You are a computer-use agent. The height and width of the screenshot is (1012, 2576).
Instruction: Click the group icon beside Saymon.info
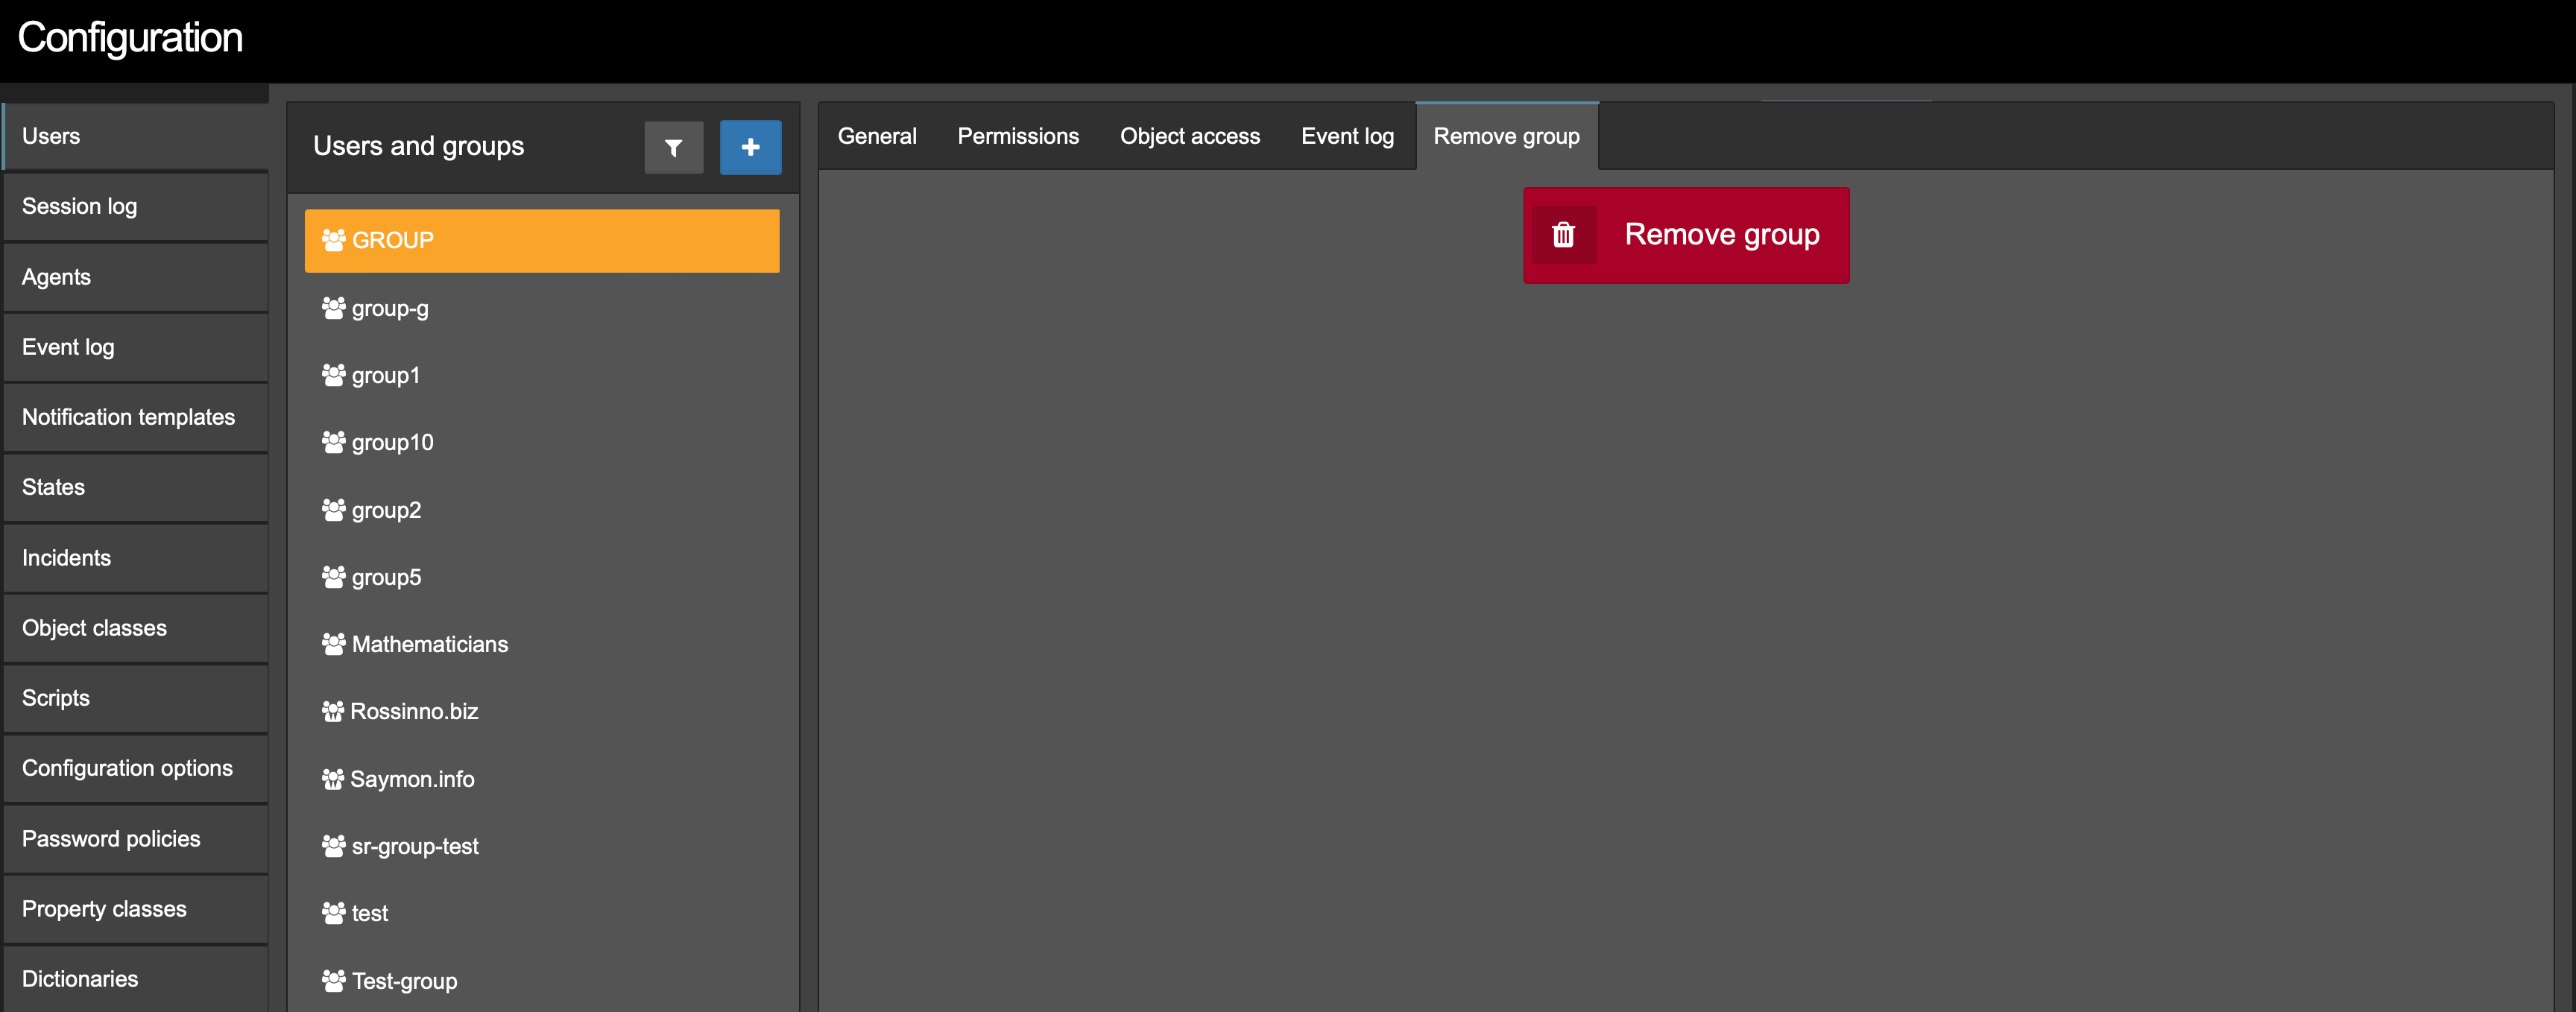click(x=333, y=779)
